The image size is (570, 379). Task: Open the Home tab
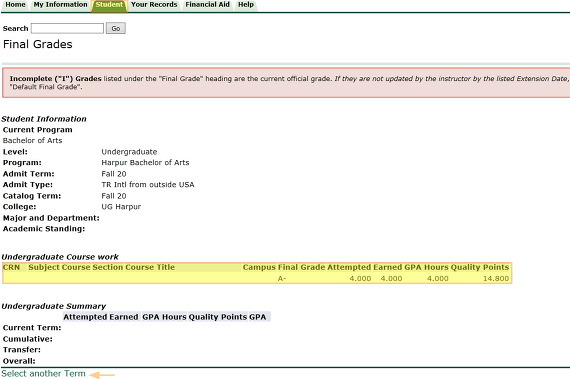tap(15, 5)
